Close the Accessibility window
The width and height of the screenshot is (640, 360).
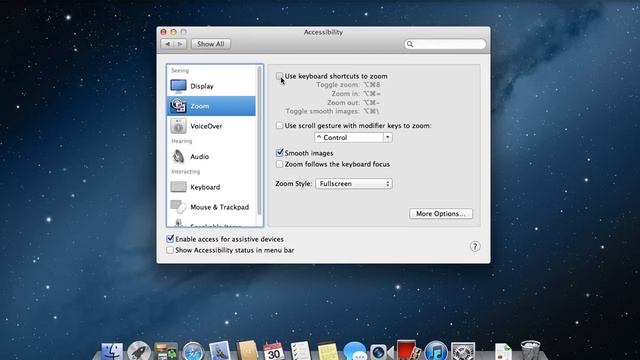pos(164,32)
